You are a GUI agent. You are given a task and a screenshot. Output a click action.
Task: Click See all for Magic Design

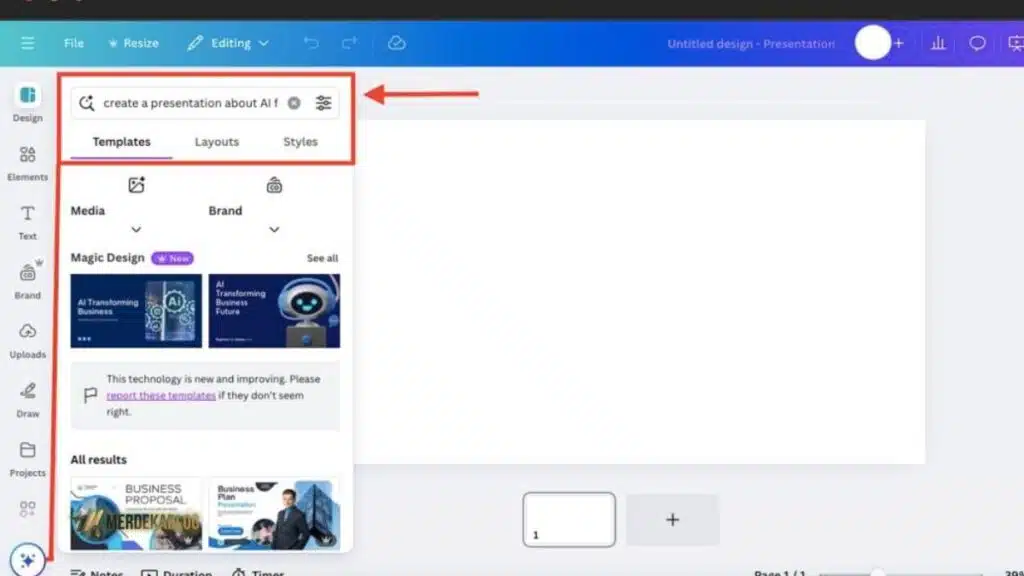[x=323, y=258]
